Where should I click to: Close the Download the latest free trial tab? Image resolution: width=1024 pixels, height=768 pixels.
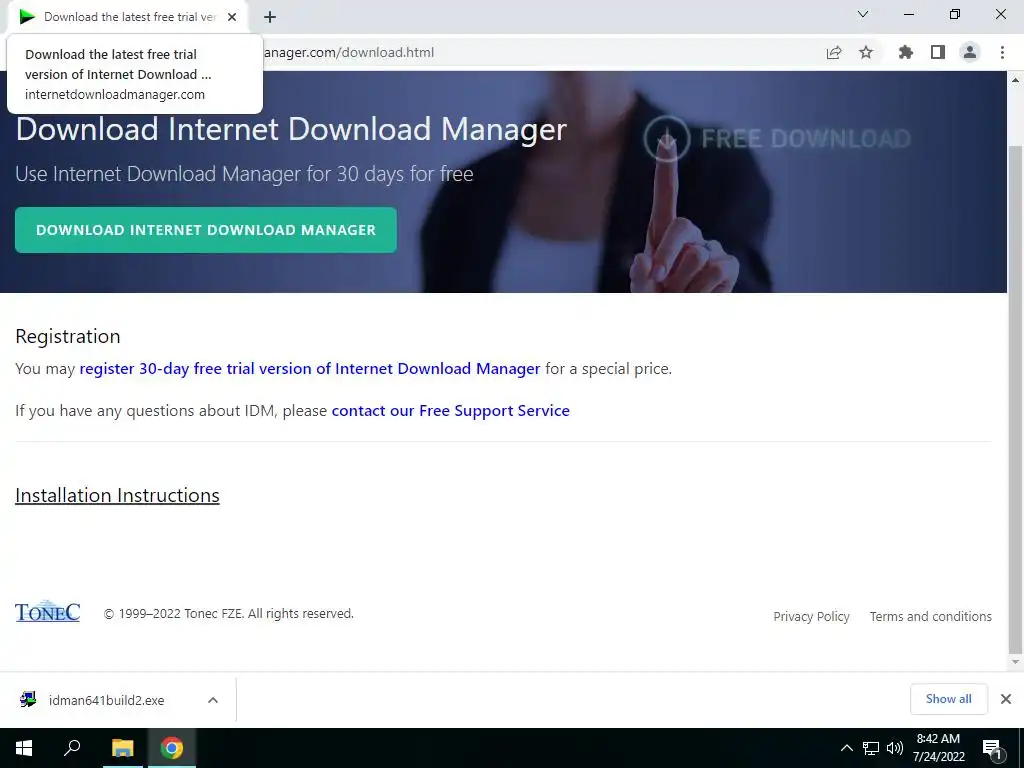pyautogui.click(x=232, y=17)
